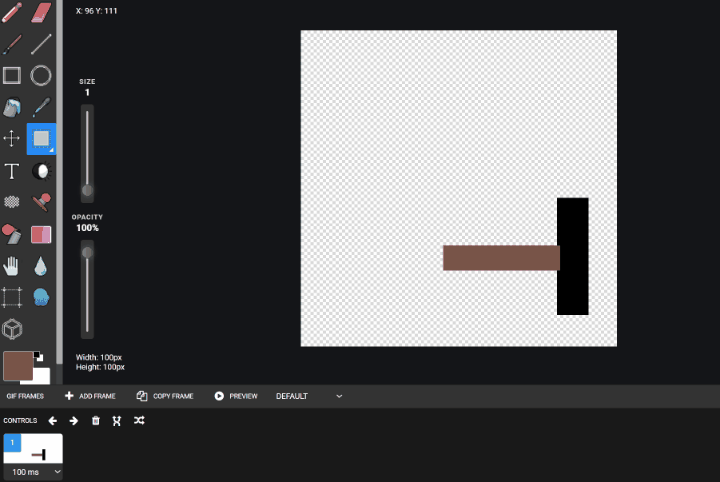Click the GIF Frames label
The image size is (720, 482).
click(x=25, y=396)
